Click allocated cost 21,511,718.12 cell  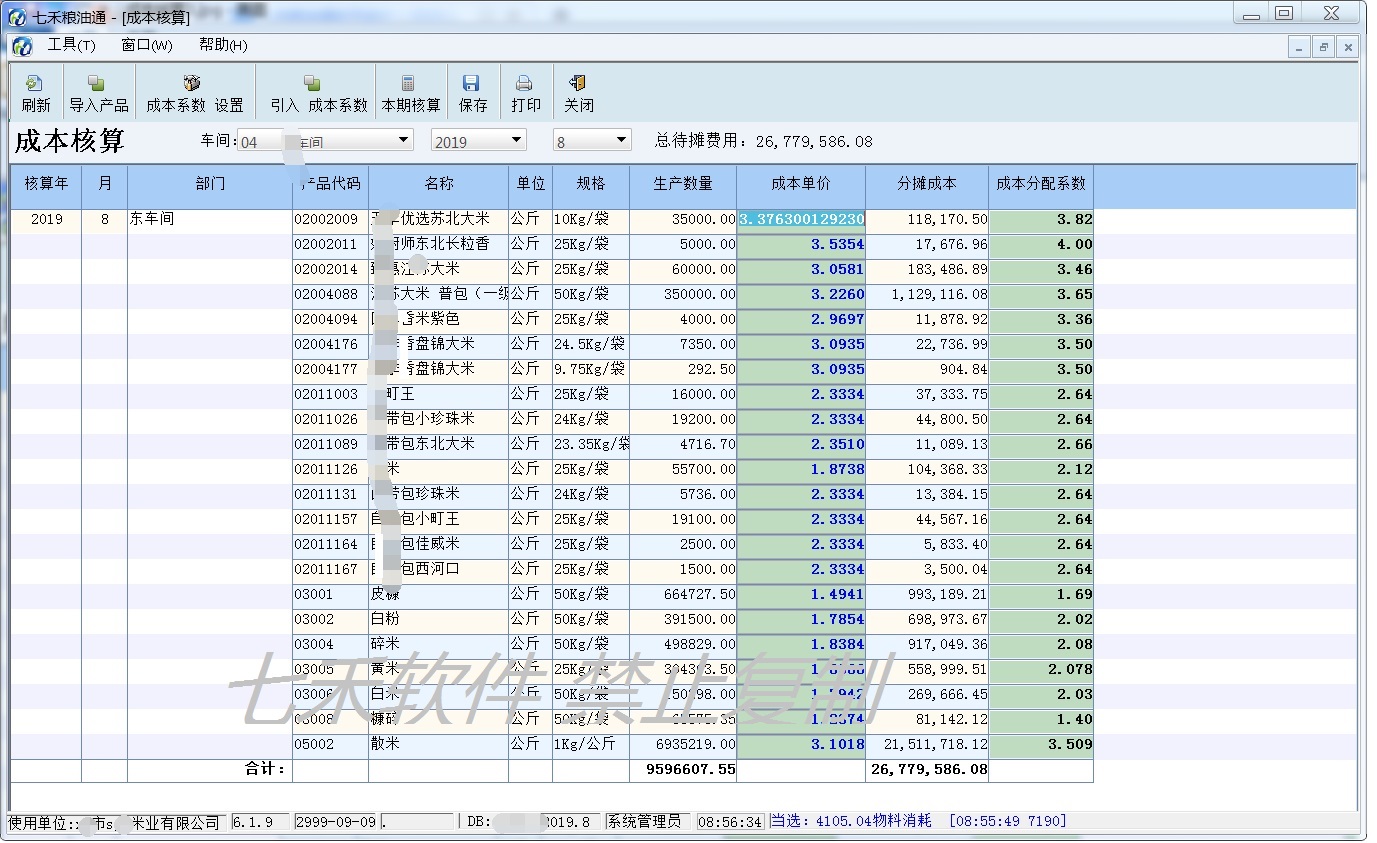point(927,744)
